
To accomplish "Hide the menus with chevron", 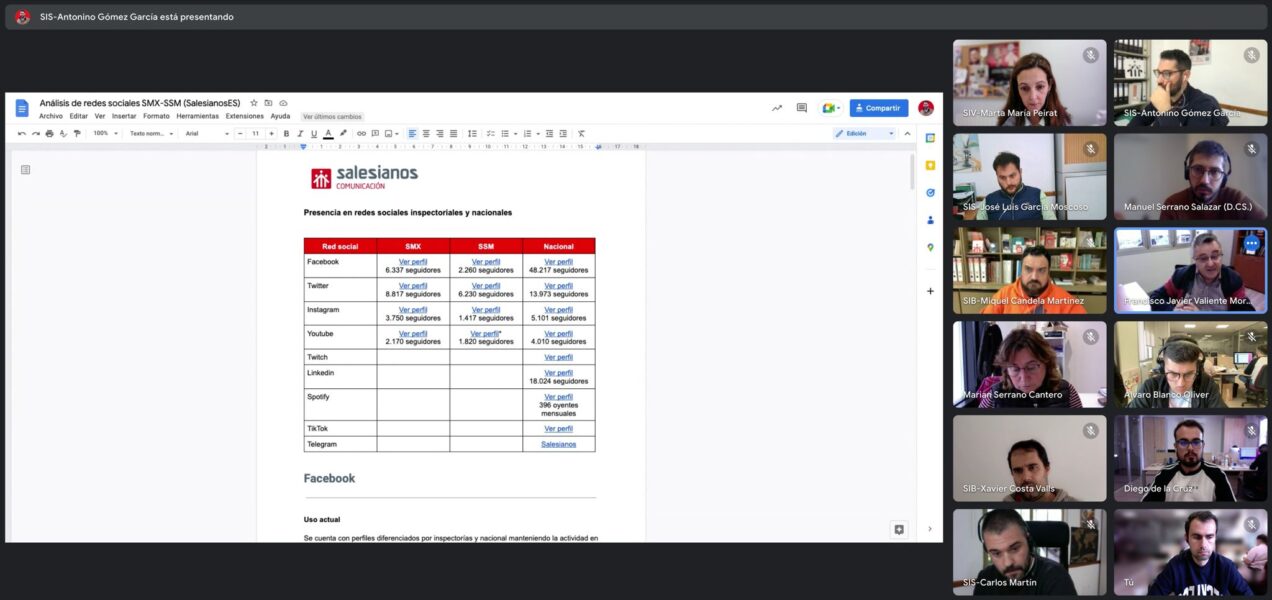I will [x=908, y=133].
